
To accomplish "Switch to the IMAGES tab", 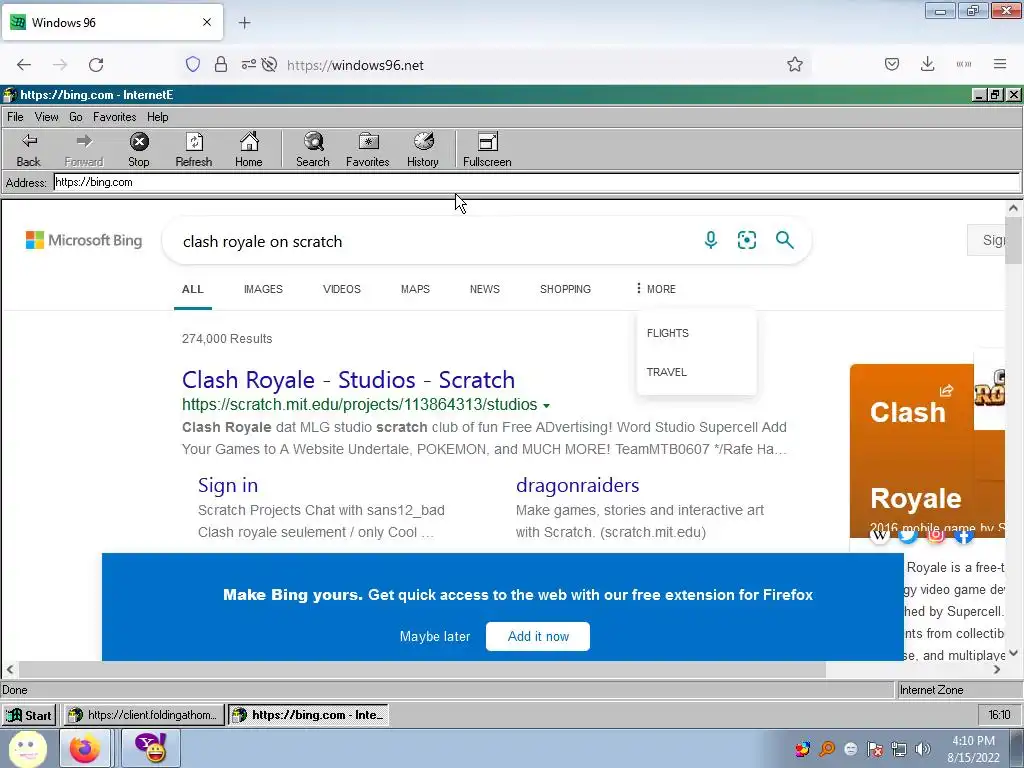I will pyautogui.click(x=263, y=289).
